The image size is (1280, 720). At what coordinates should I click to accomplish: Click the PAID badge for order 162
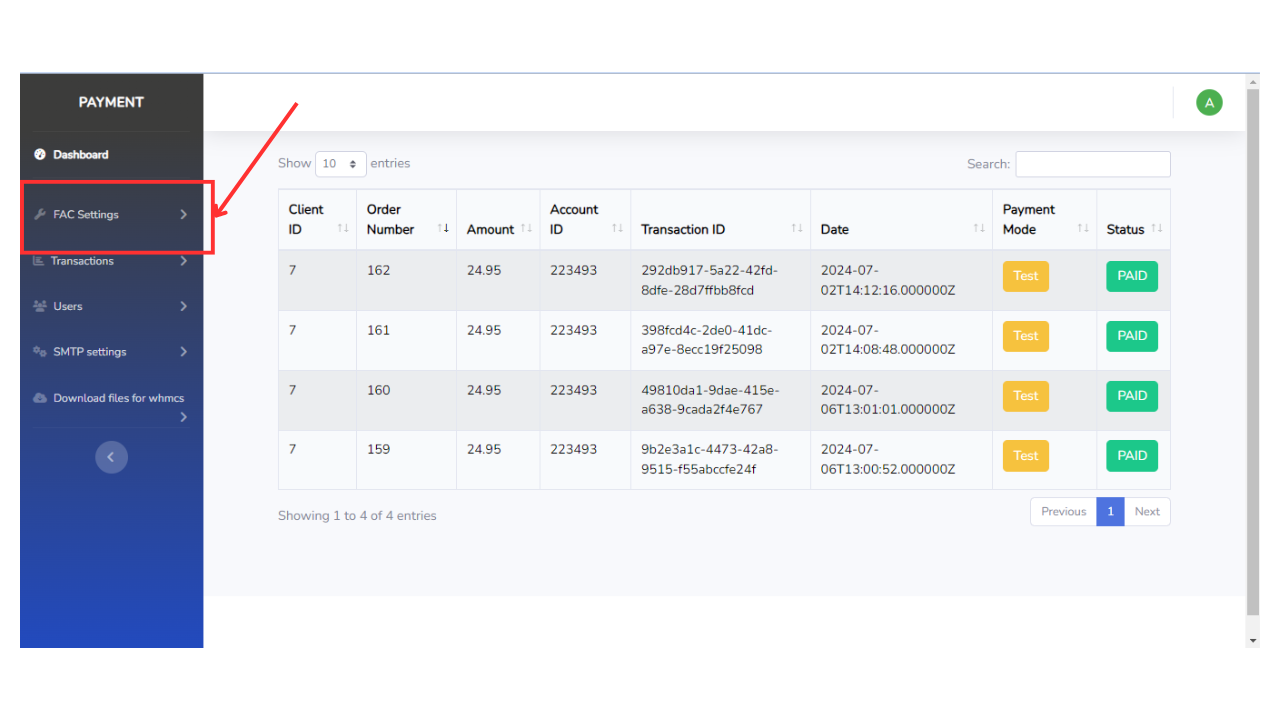click(x=1132, y=276)
